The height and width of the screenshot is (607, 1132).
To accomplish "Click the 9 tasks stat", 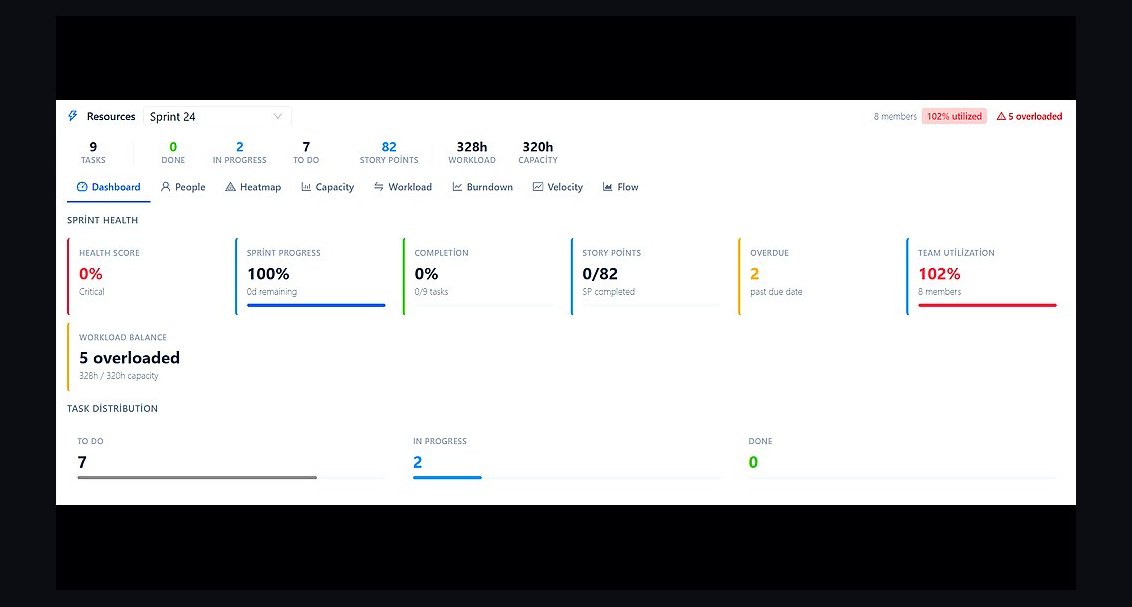I will click(93, 152).
